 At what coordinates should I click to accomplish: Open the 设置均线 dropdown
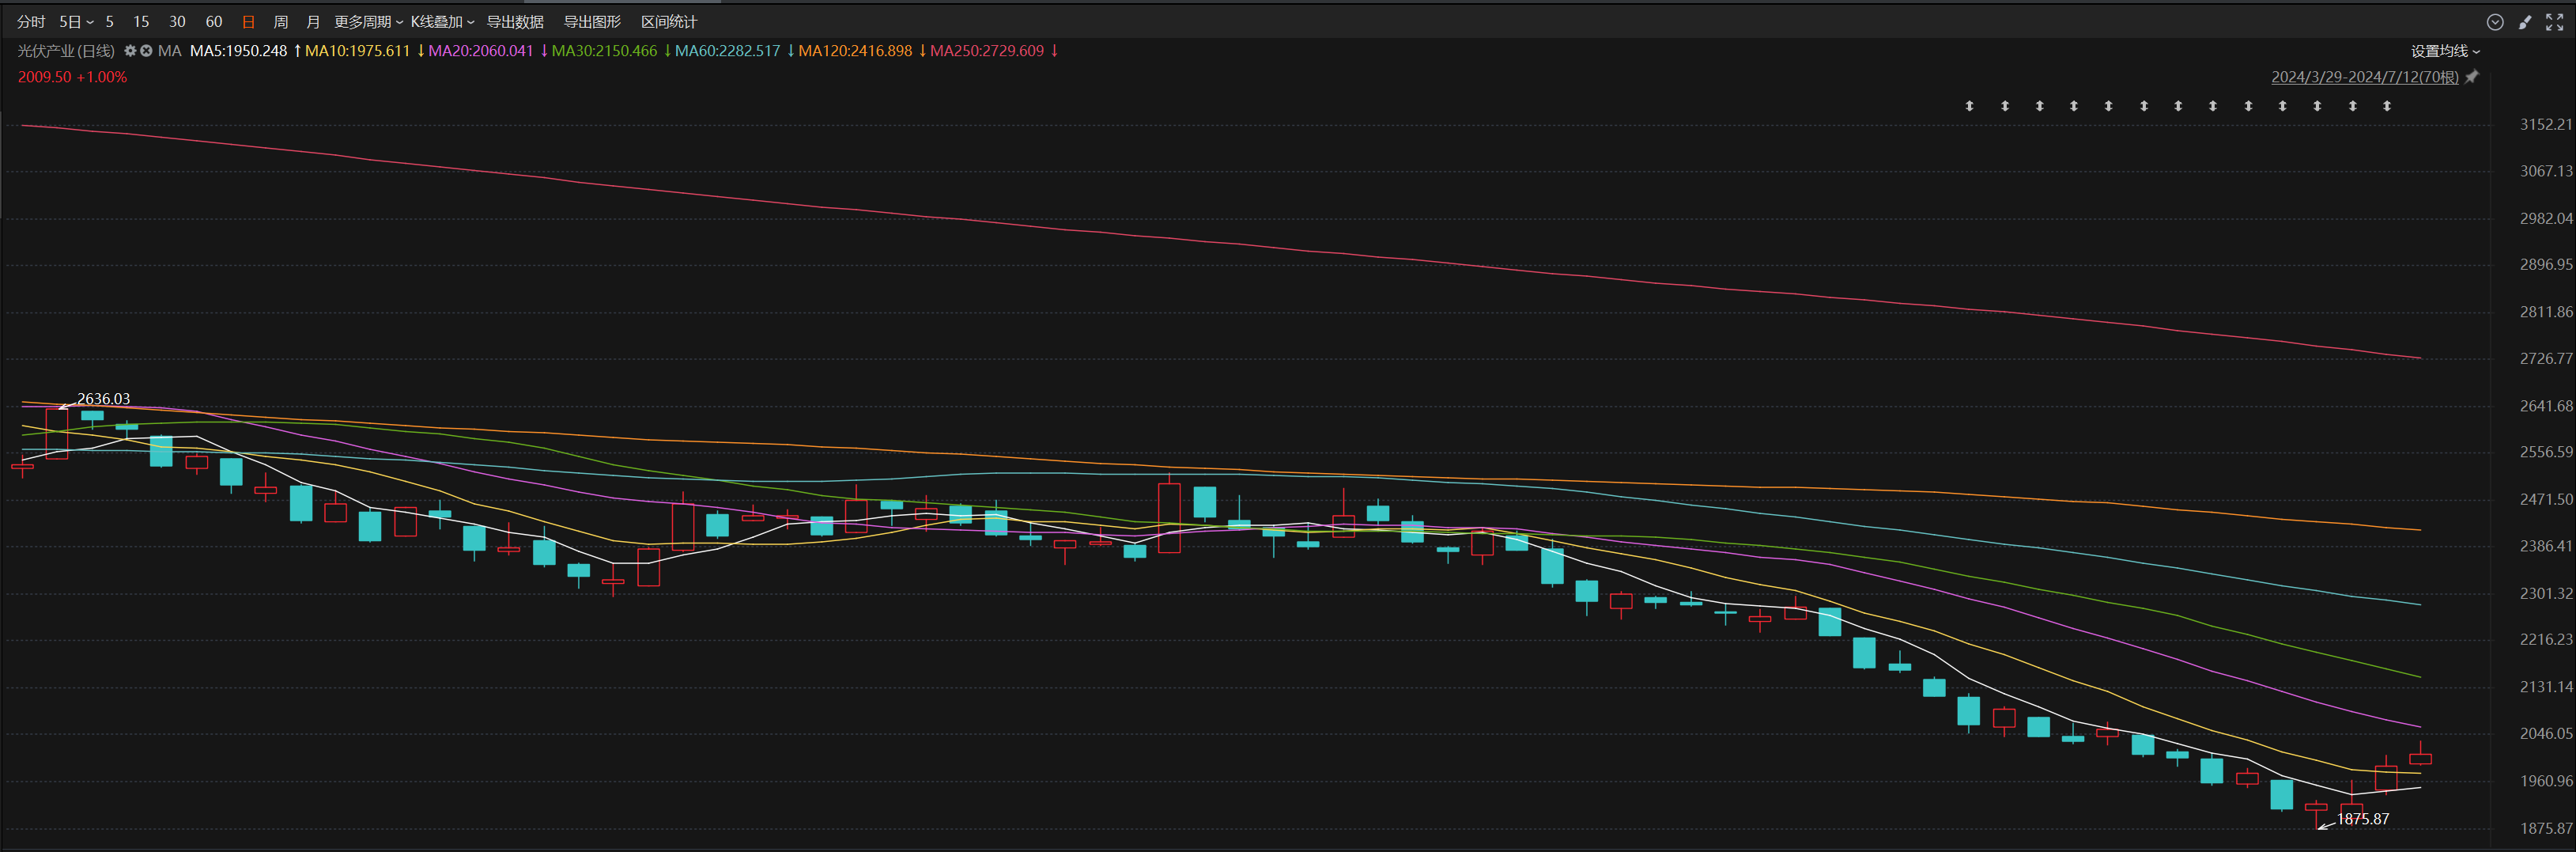[x=2445, y=51]
